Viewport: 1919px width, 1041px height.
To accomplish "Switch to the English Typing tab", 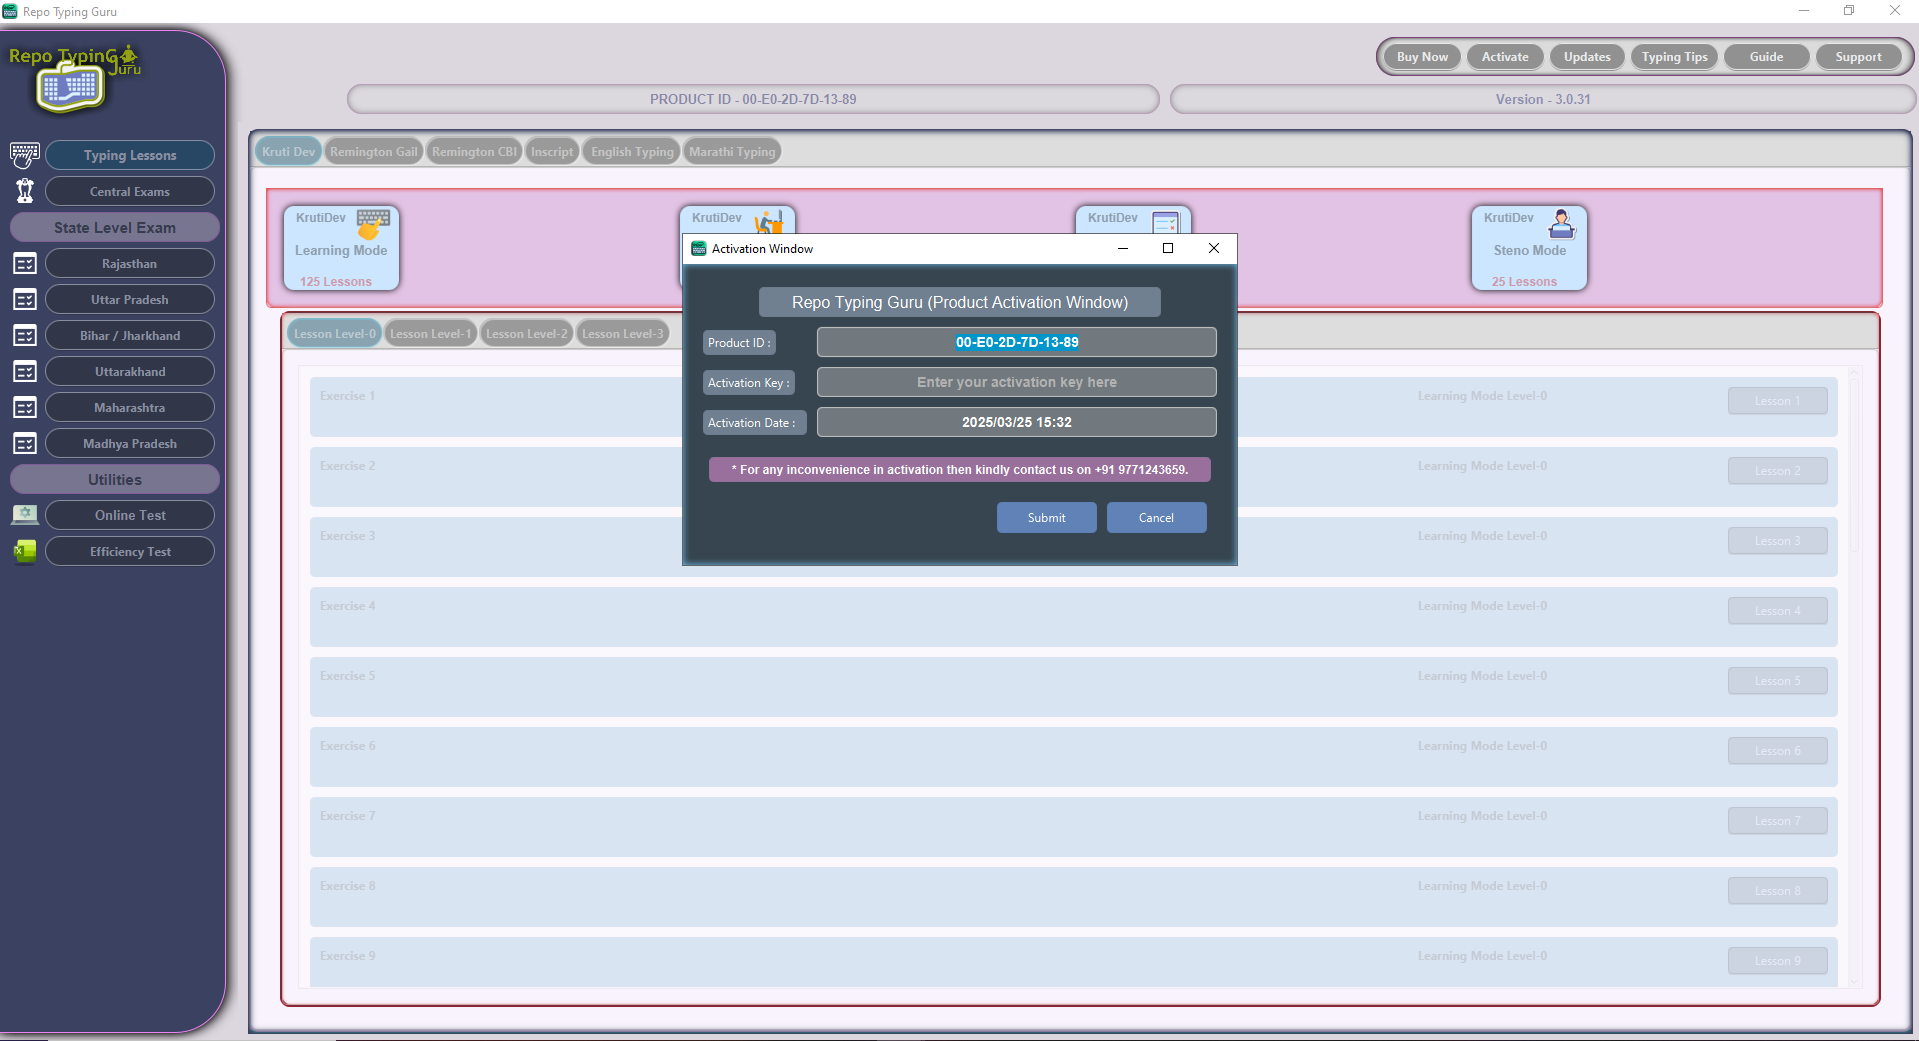I will [632, 152].
